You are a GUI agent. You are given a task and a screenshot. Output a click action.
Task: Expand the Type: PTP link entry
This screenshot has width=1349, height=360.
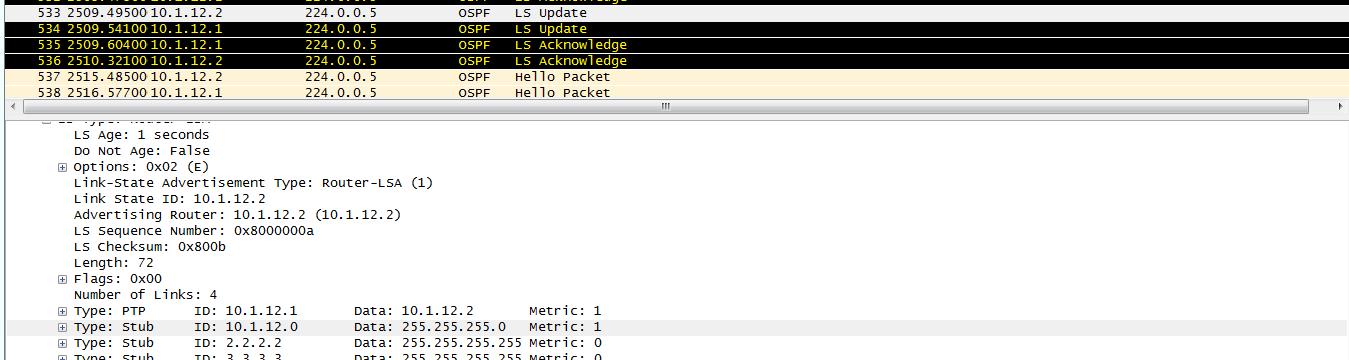pyautogui.click(x=63, y=311)
